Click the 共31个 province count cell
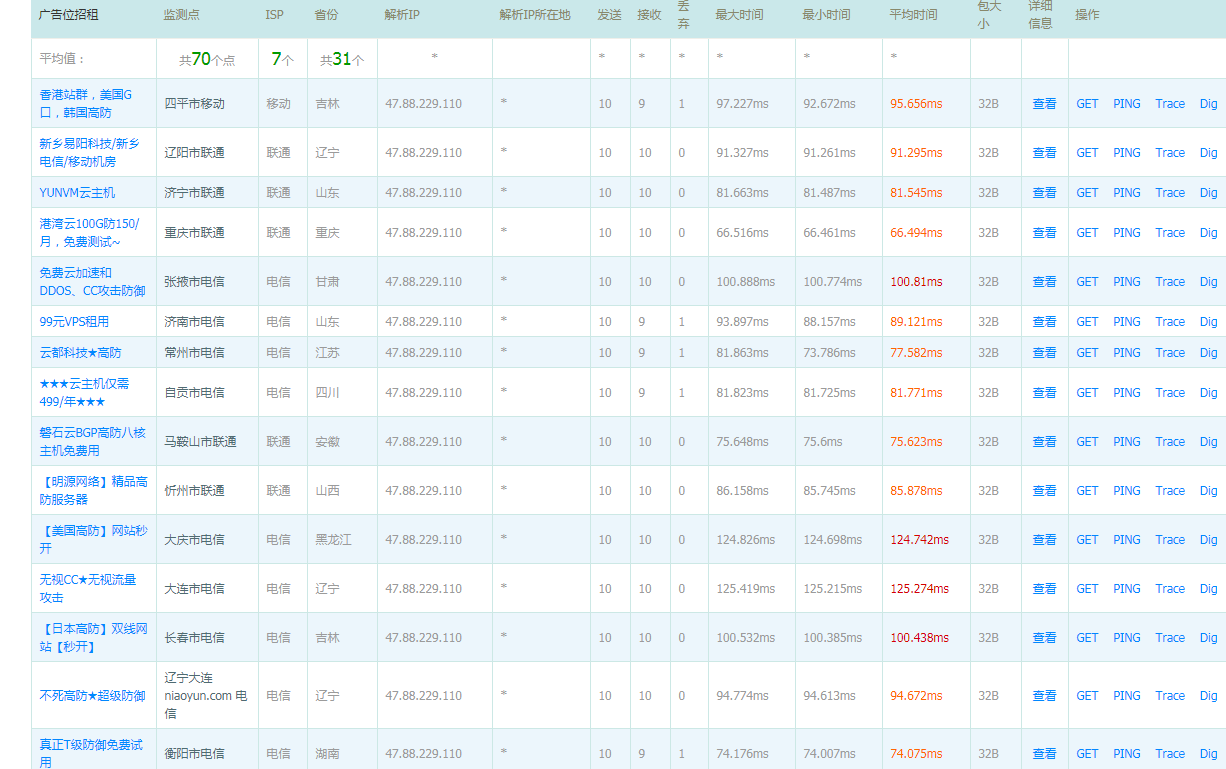Viewport: 1226px width, 769px height. pos(342,59)
